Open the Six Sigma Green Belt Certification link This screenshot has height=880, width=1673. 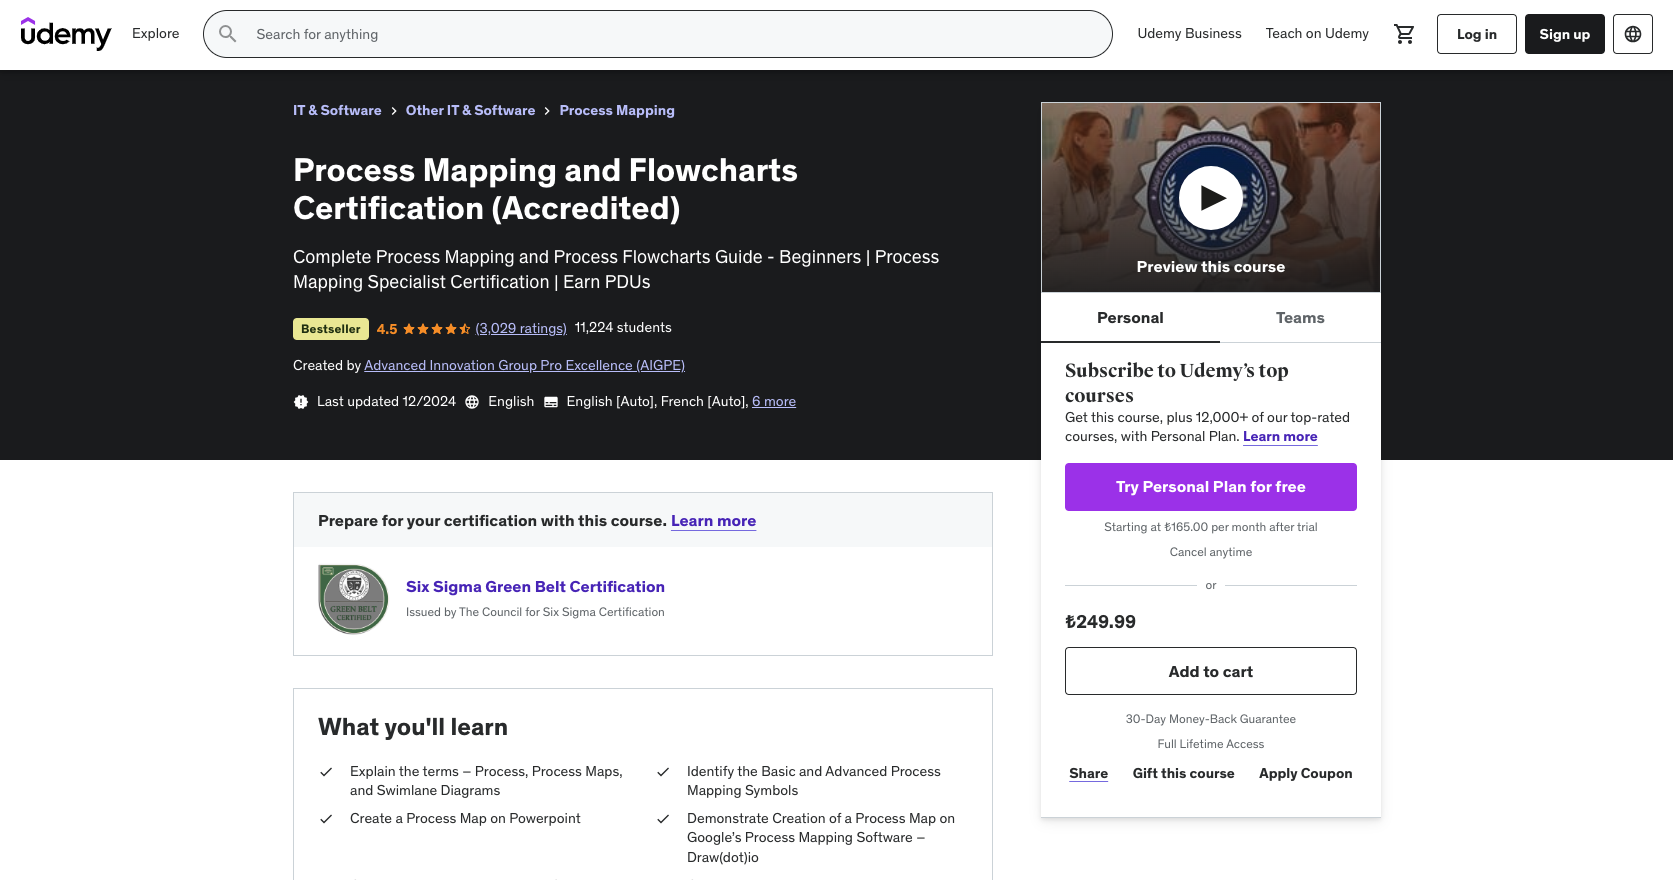535,587
